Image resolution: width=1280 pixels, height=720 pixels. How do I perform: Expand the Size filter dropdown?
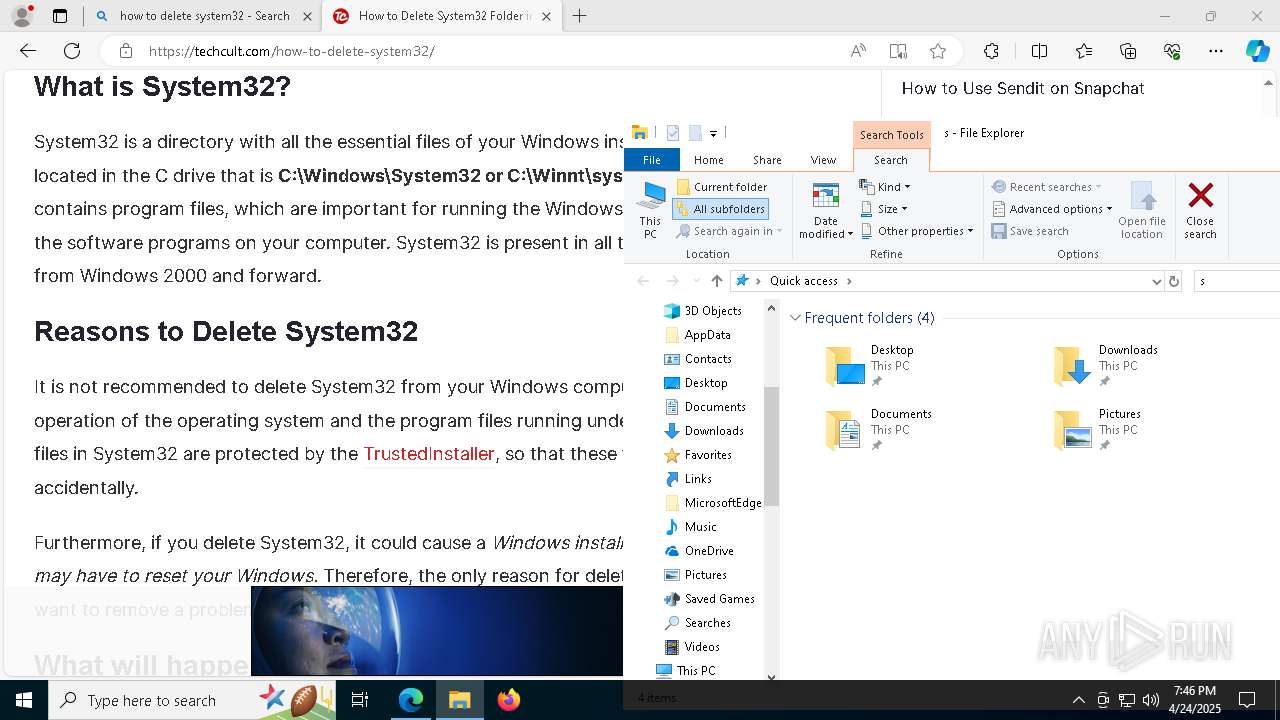[x=884, y=209]
